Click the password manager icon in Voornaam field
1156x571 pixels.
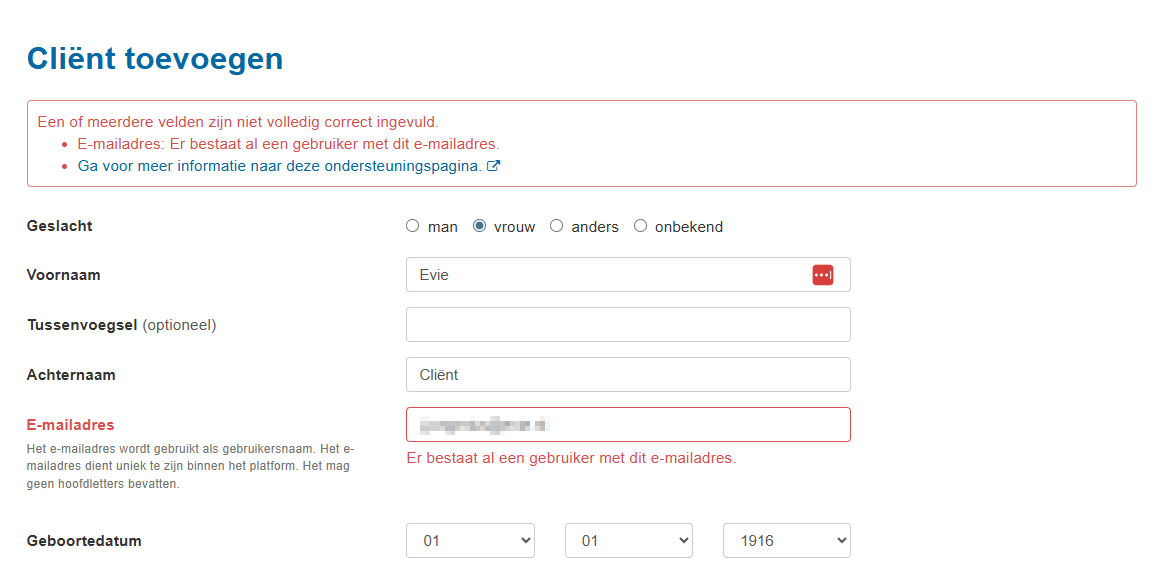[822, 275]
